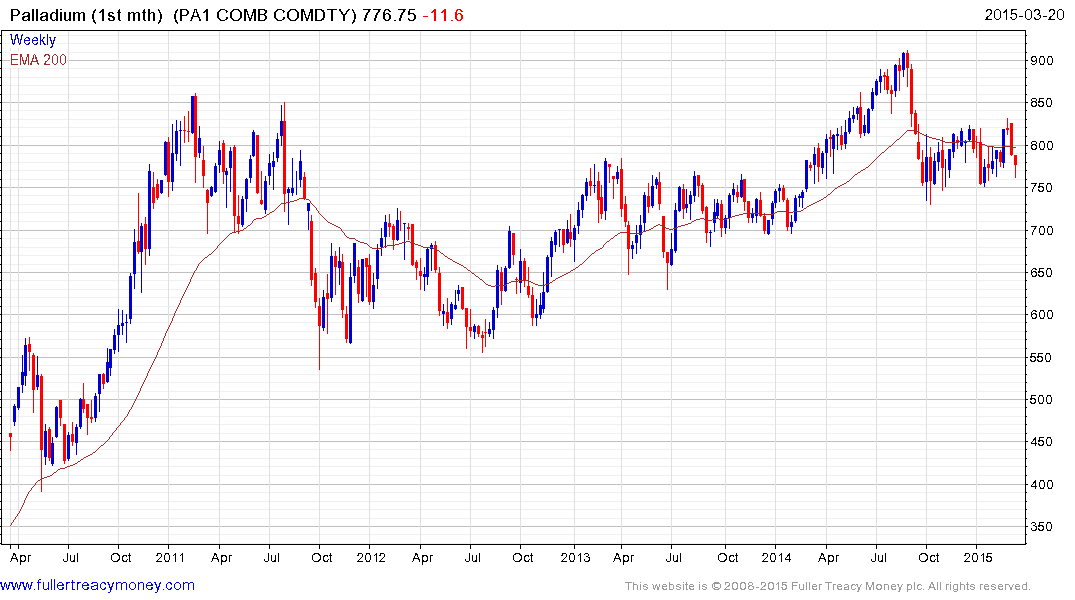Click the 650 price axis label
Screen dimensions: 1075x600
point(1042,273)
